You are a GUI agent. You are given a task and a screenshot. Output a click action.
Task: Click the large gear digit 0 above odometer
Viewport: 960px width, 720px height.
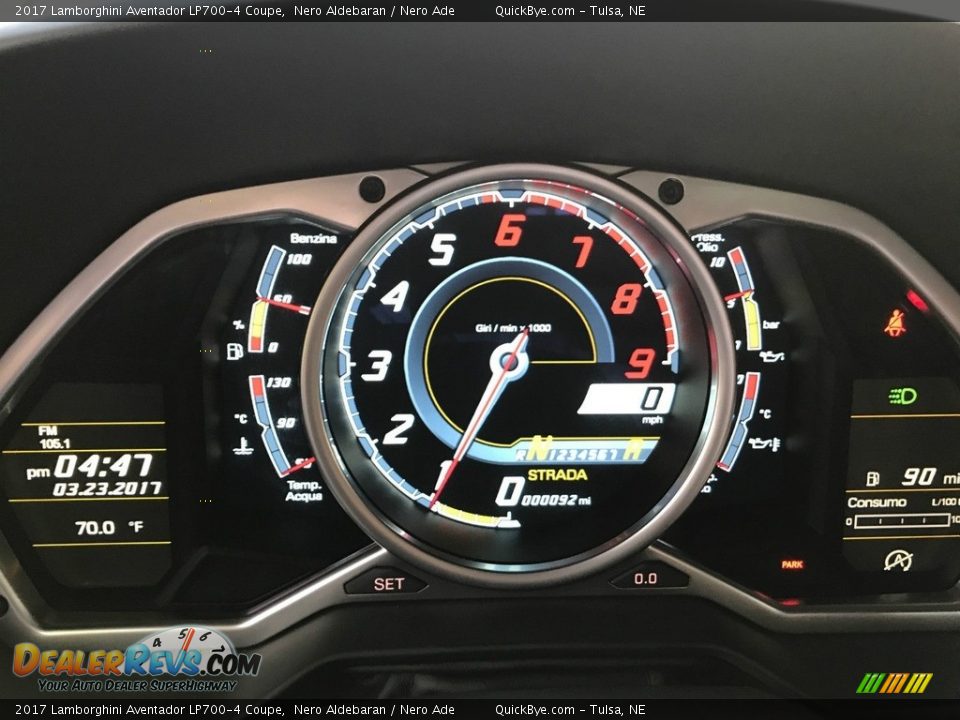[x=509, y=492]
